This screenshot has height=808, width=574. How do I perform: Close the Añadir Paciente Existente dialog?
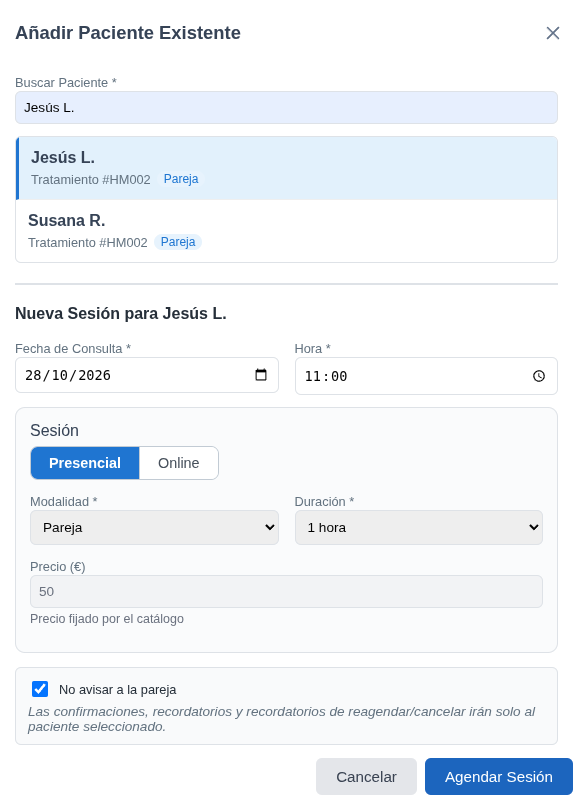pos(552,33)
